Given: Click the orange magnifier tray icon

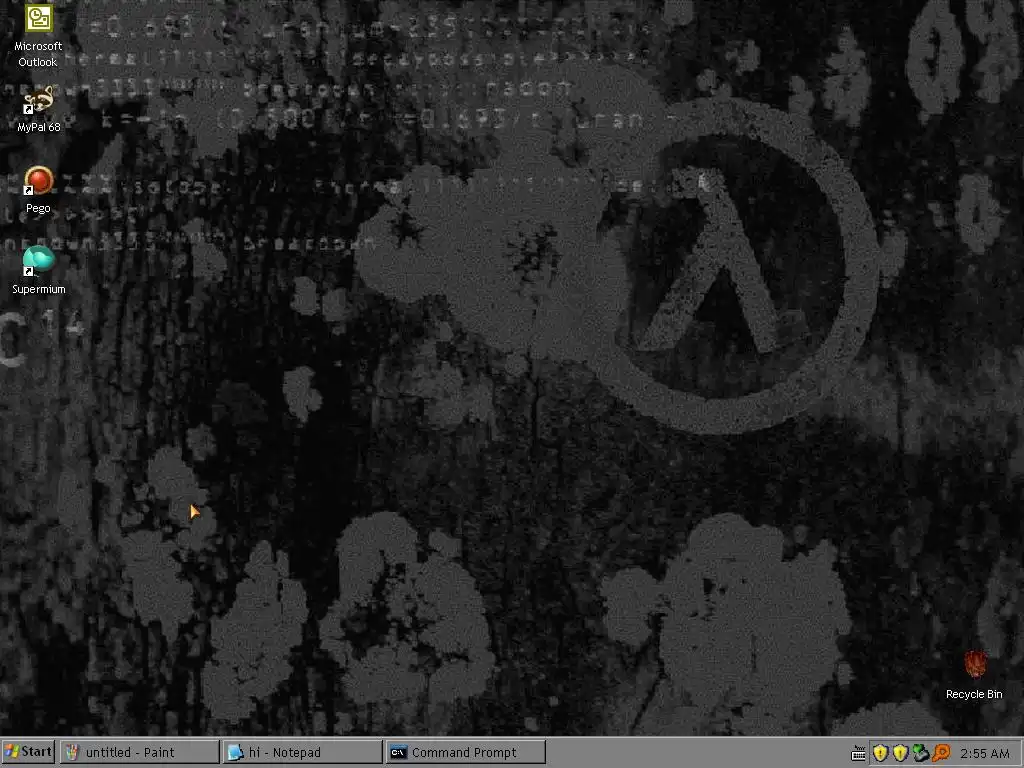Looking at the screenshot, I should pyautogui.click(x=941, y=753).
